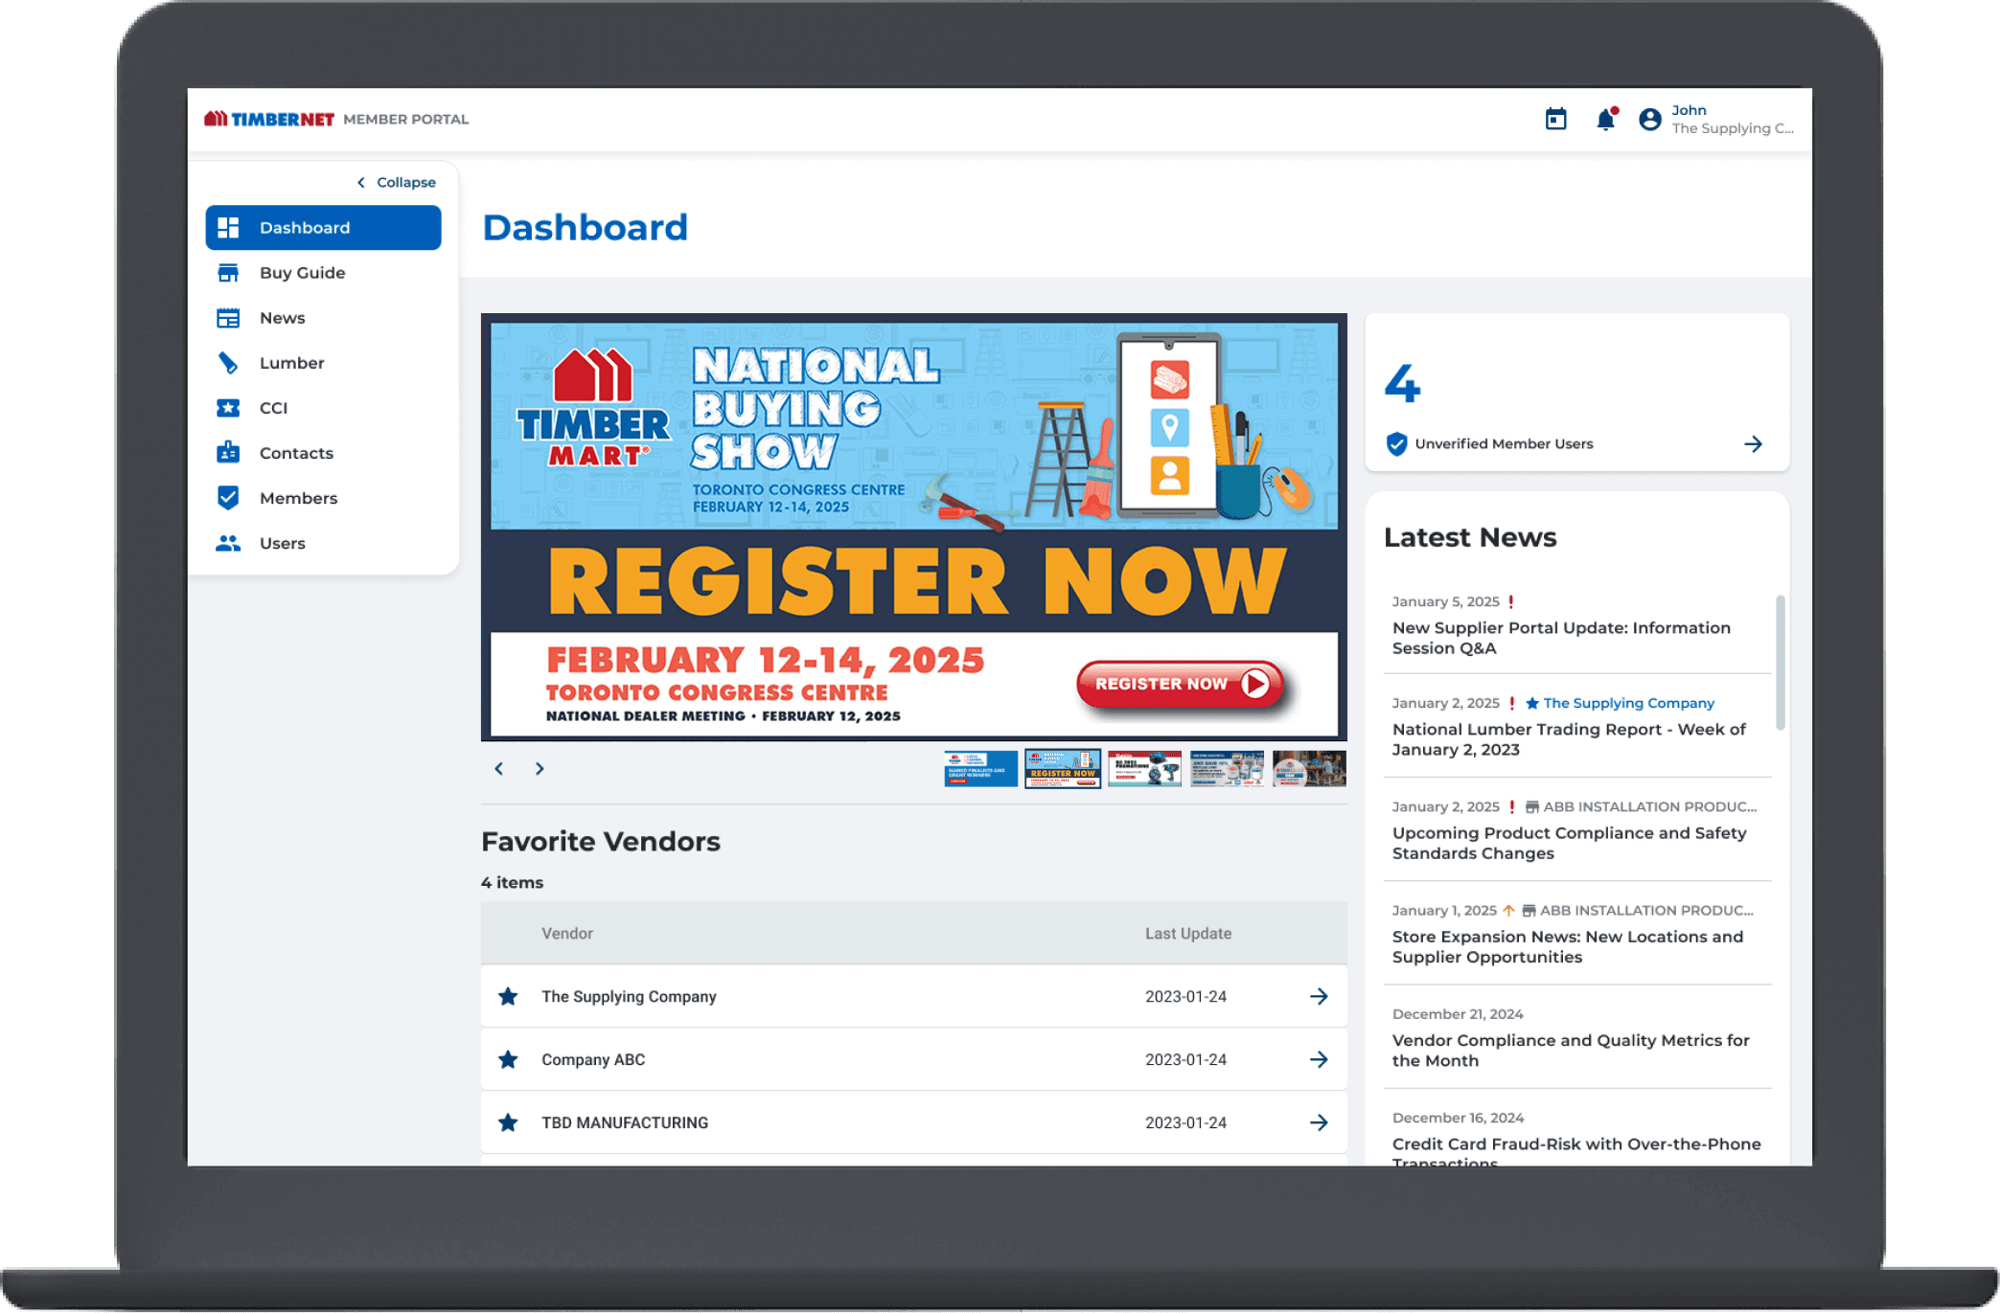Viewport: 2000px width, 1313px height.
Task: Click the calendar icon top right
Action: coord(1556,120)
